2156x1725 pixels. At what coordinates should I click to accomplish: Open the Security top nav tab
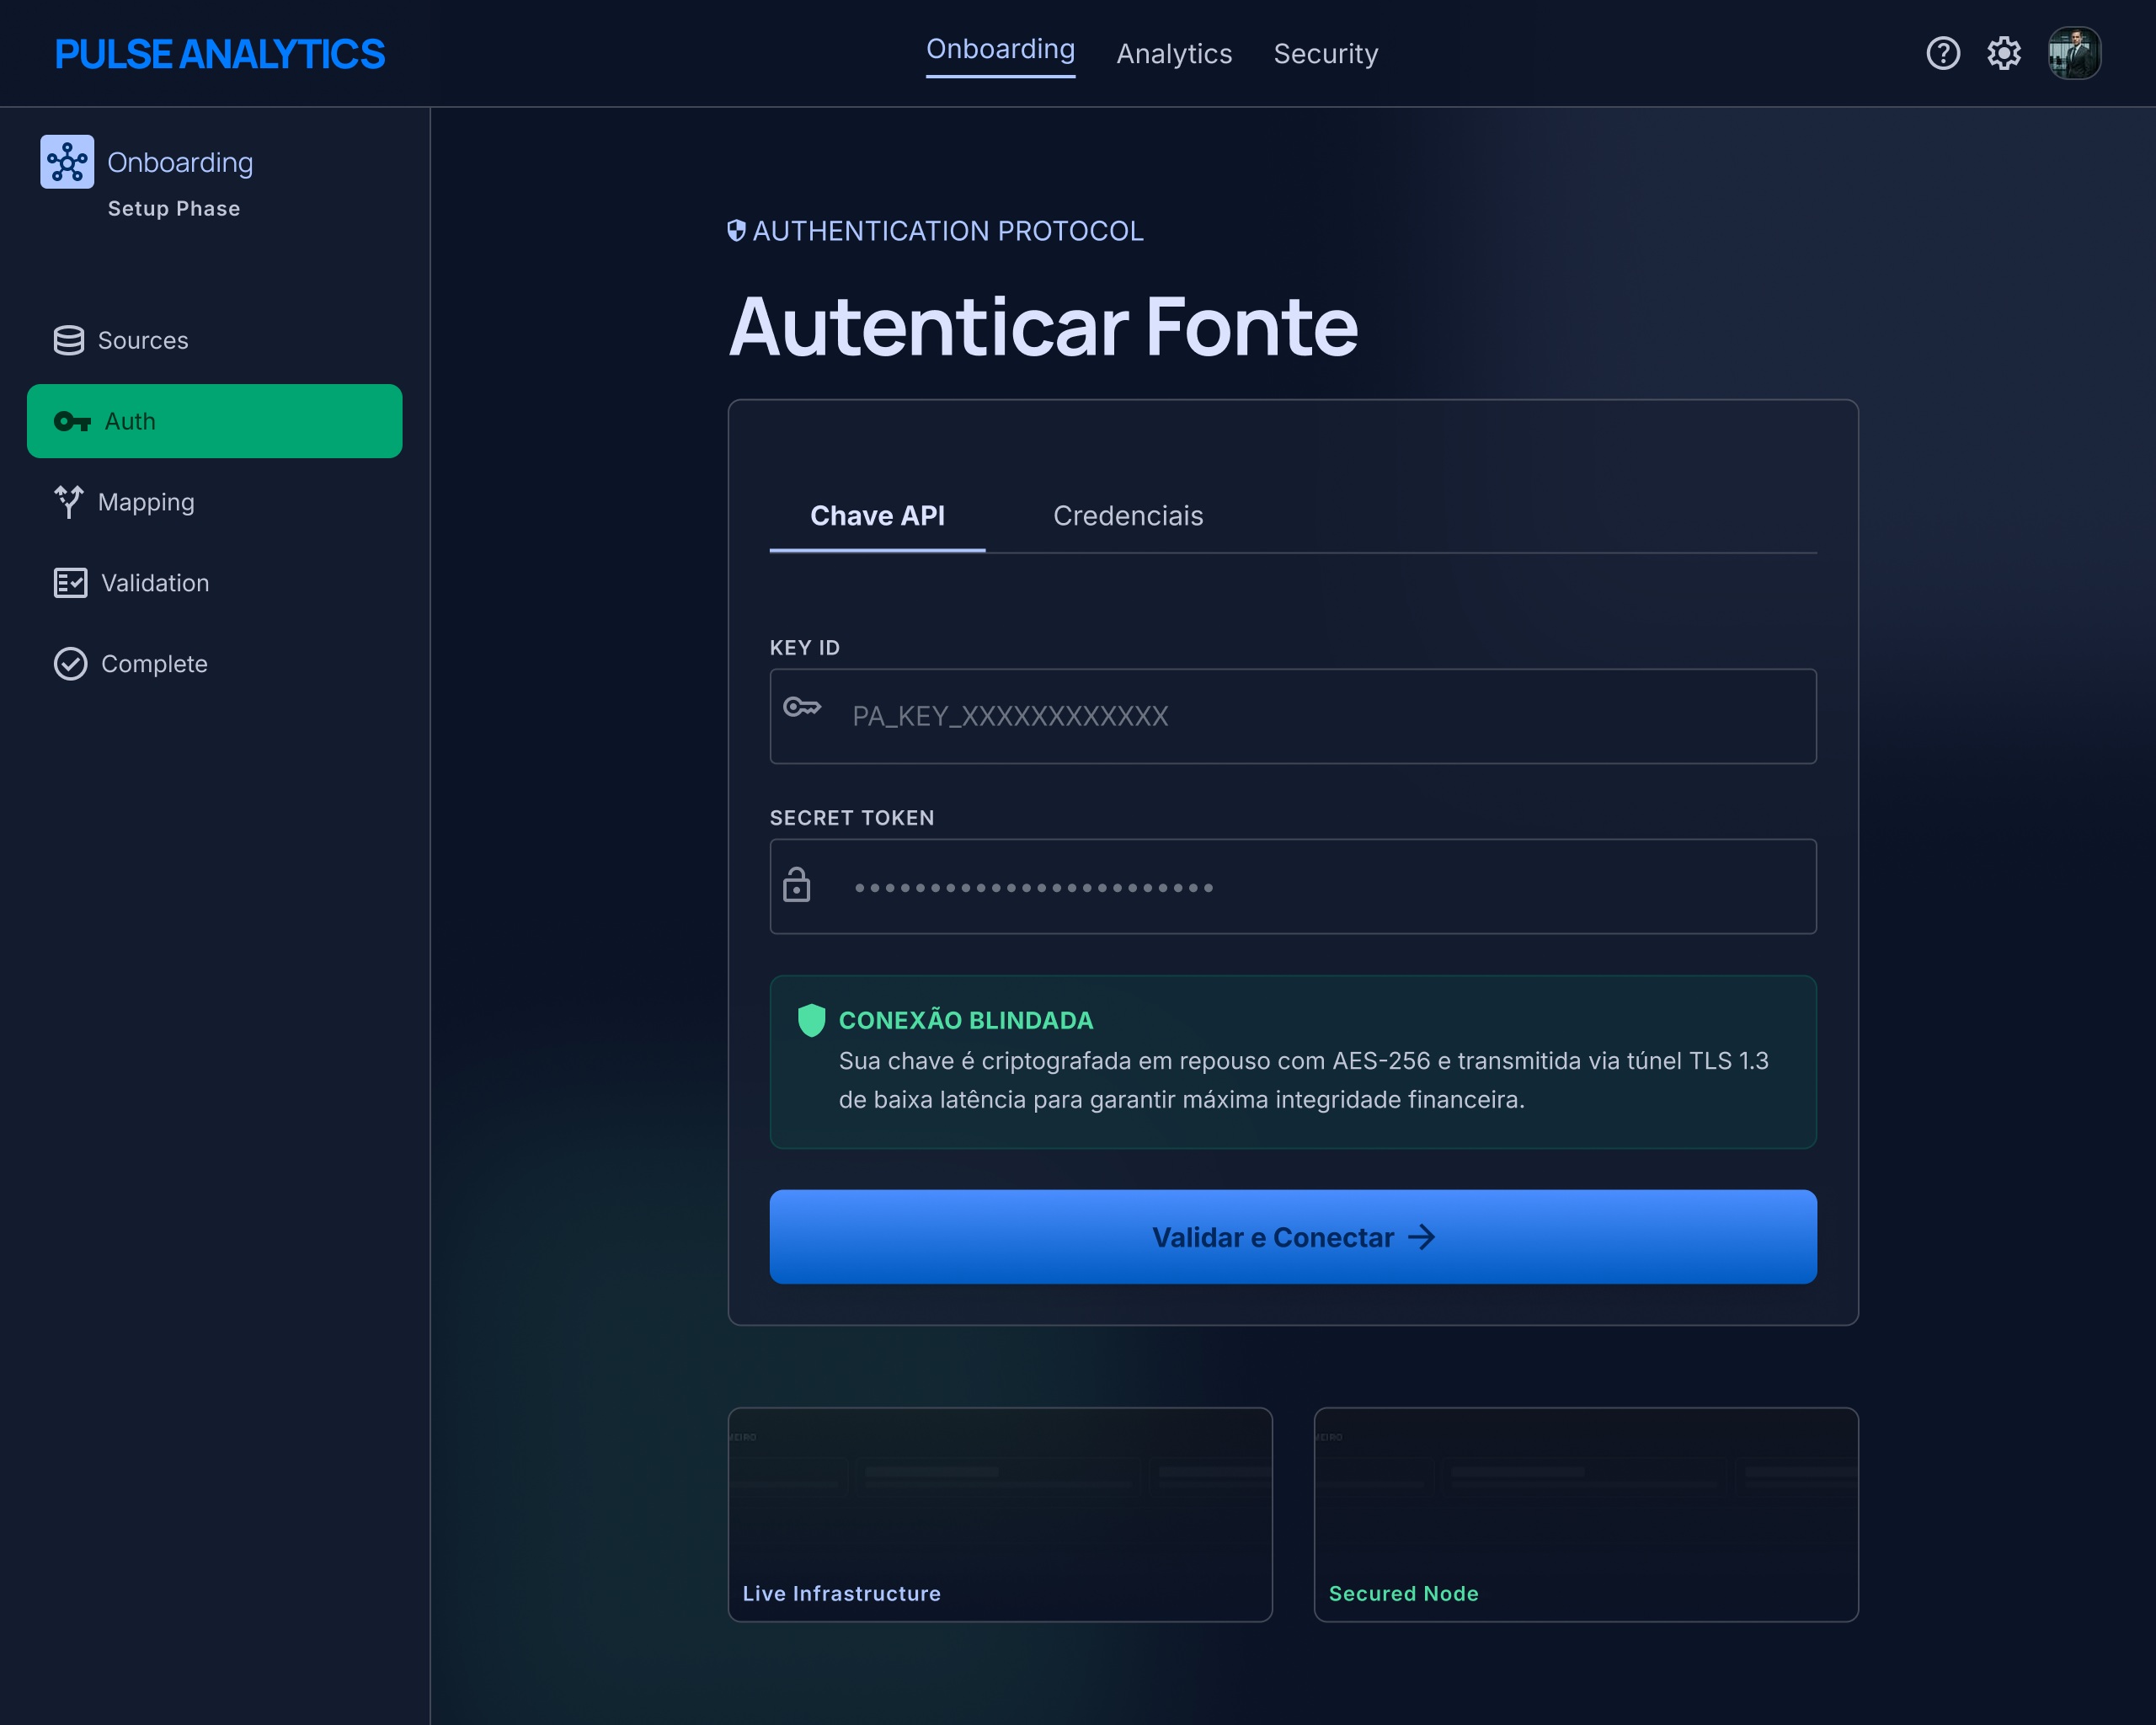coord(1325,54)
